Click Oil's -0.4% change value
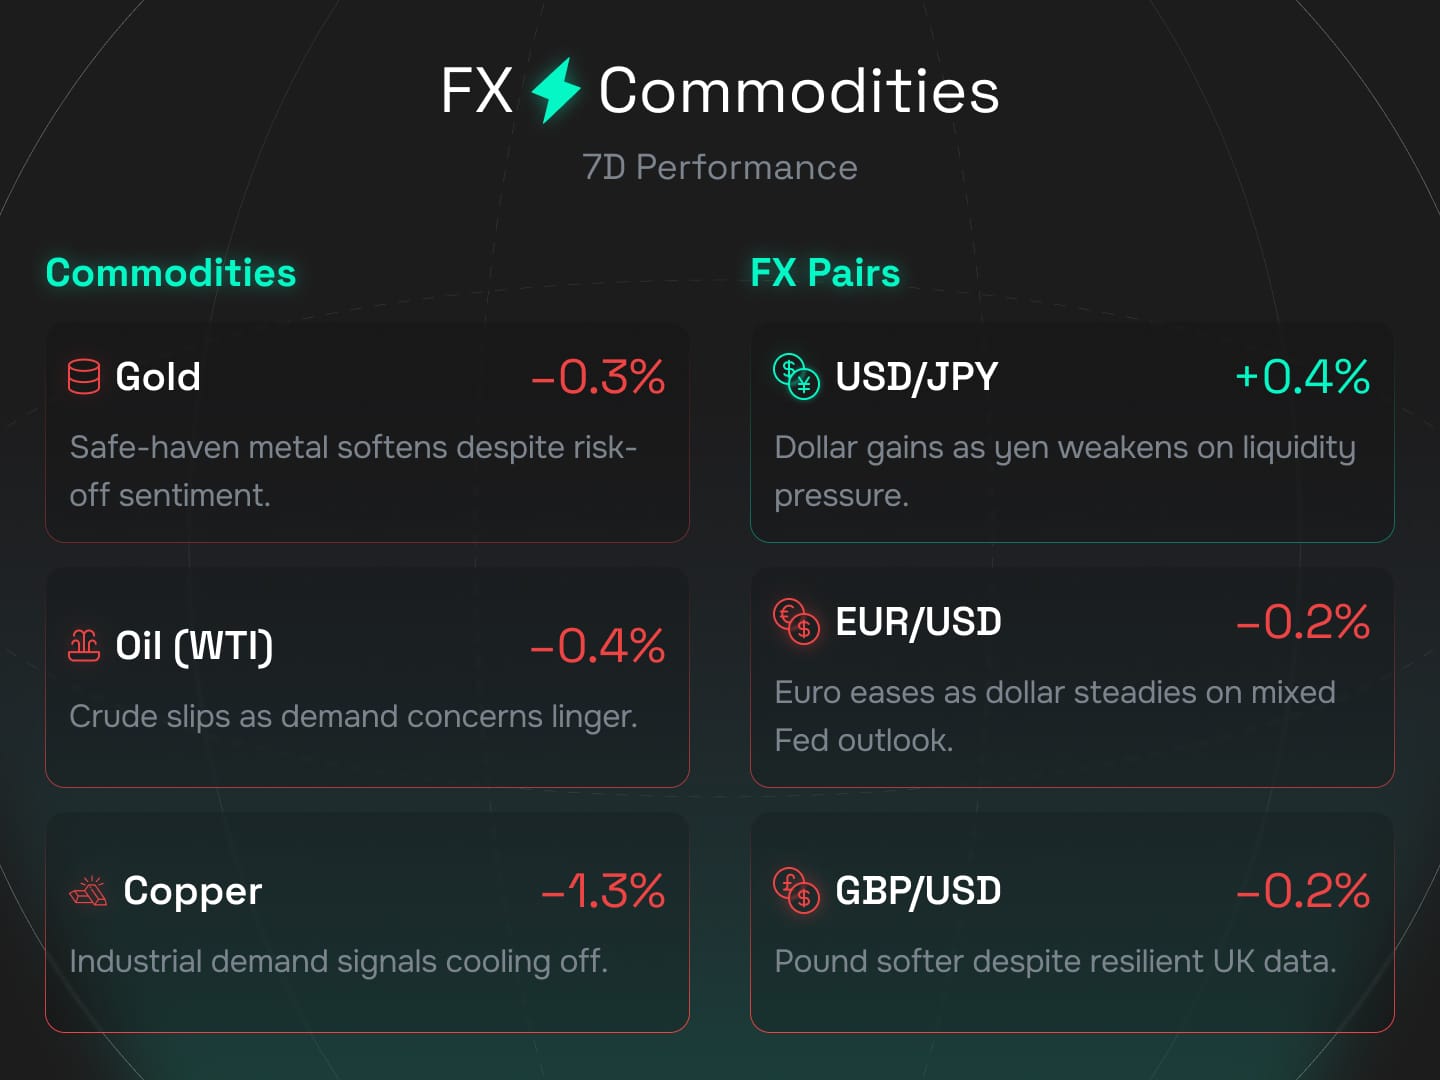1440x1080 pixels. [597, 646]
